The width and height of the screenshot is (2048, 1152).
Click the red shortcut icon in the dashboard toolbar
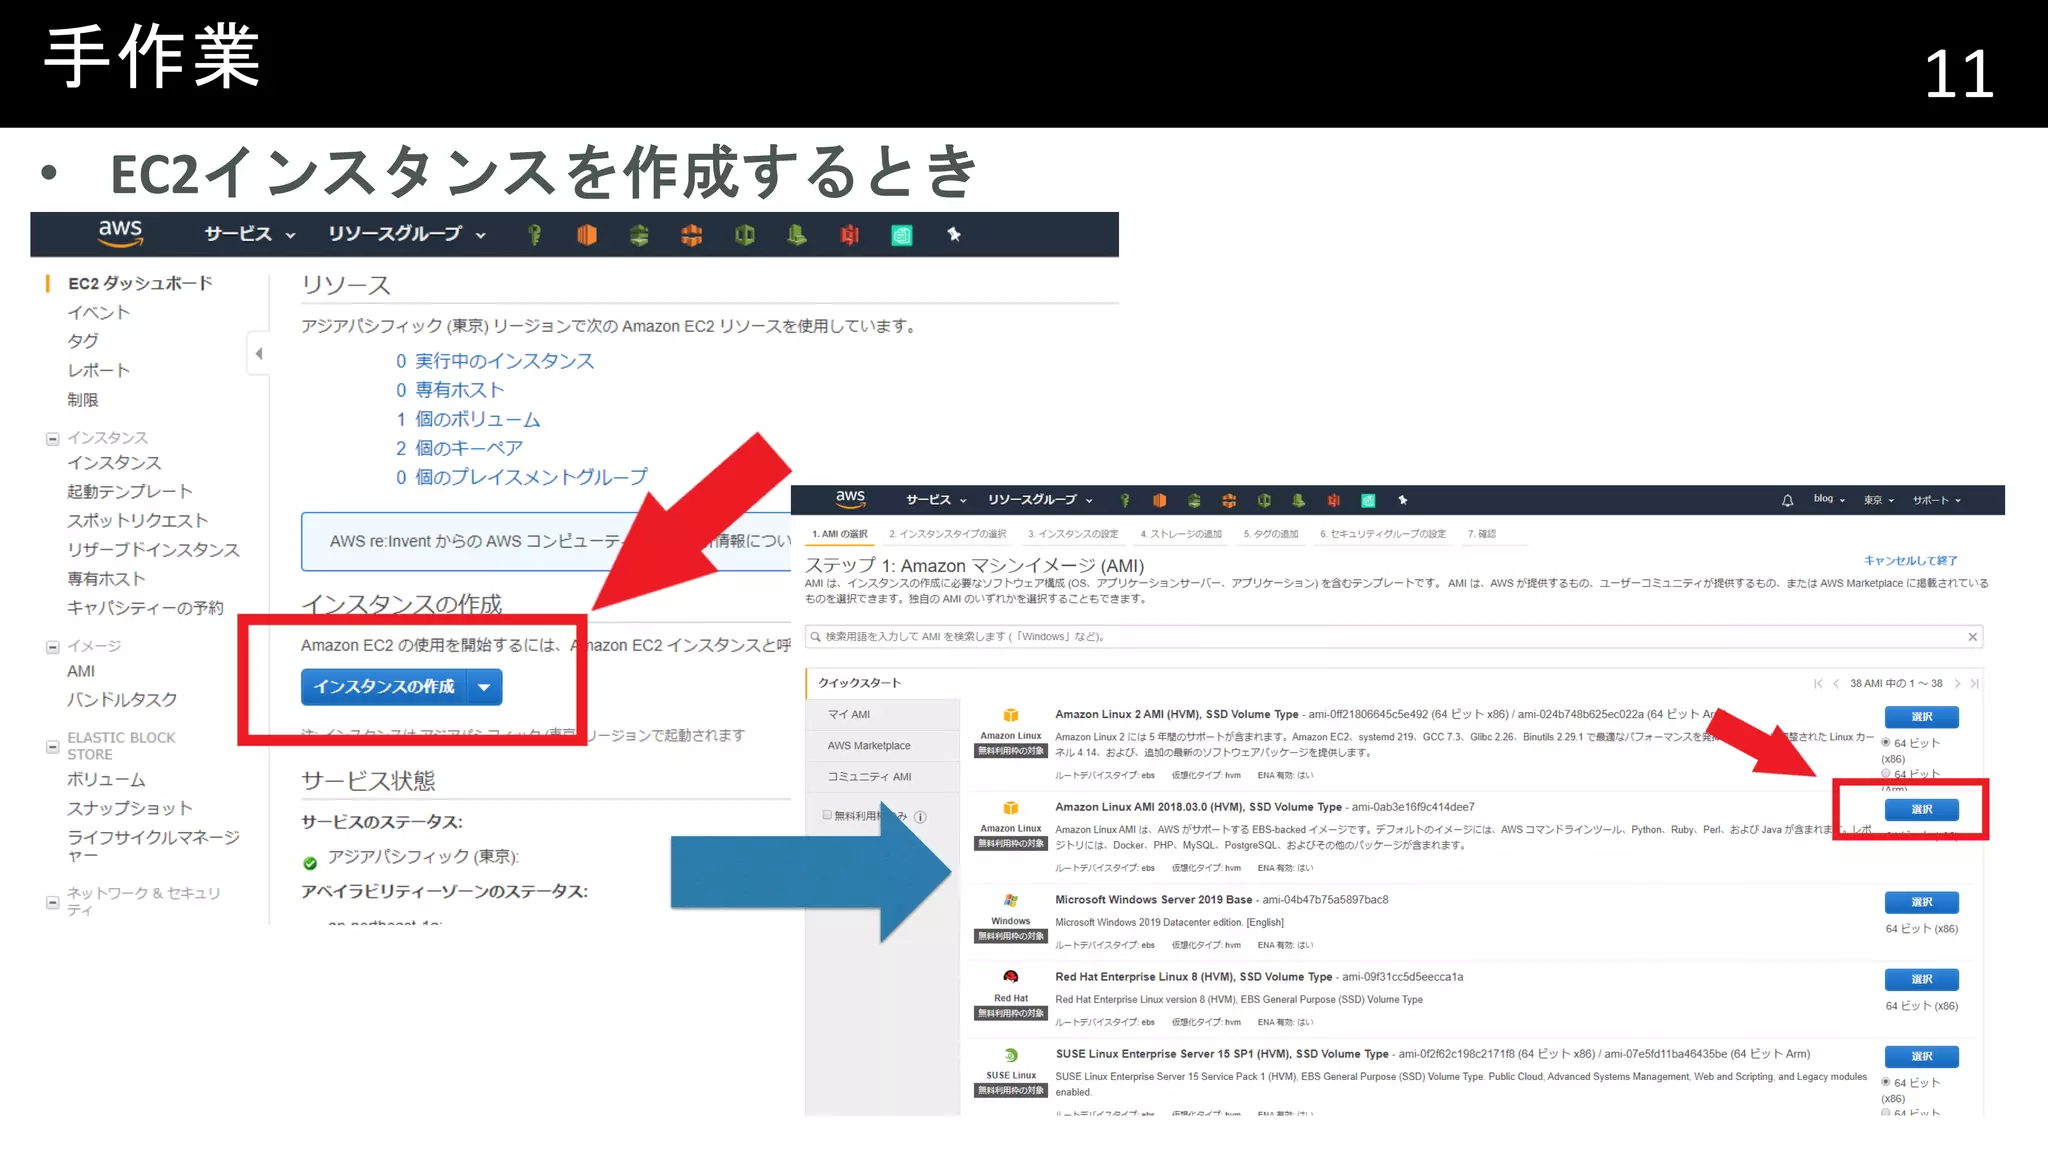pyautogui.click(x=849, y=235)
